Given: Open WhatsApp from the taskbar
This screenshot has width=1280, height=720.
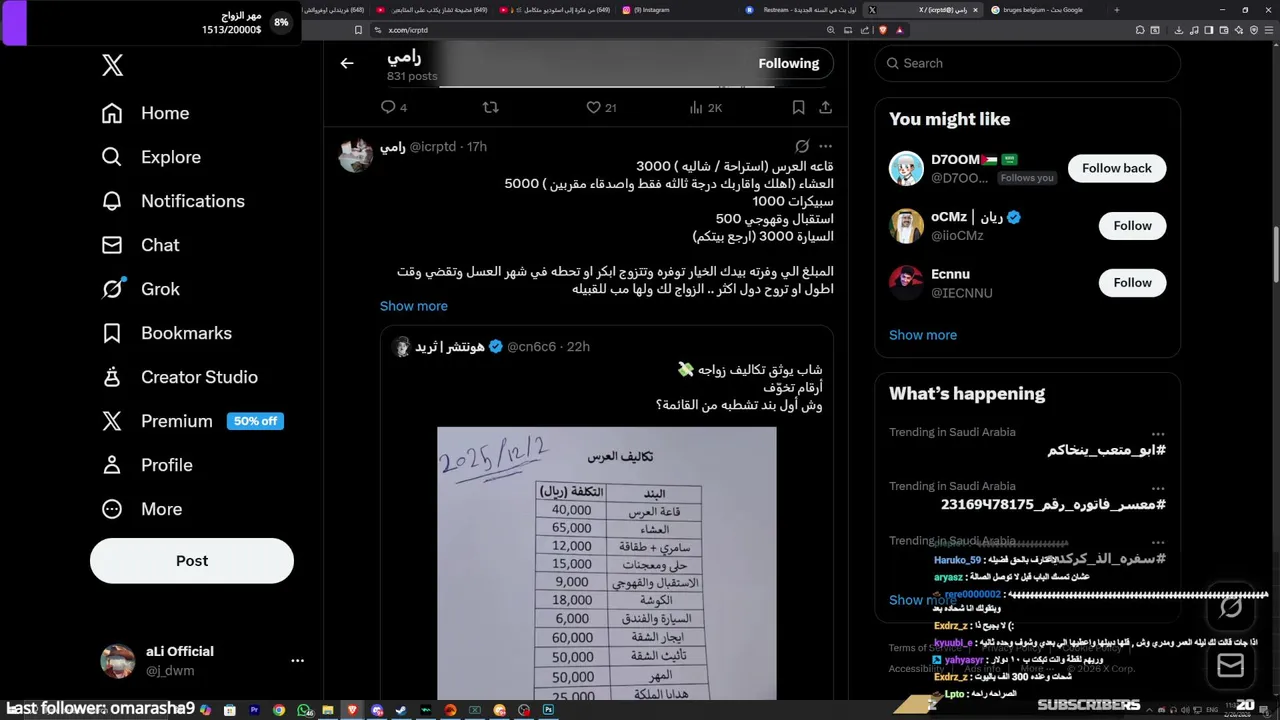Looking at the screenshot, I should [x=304, y=710].
